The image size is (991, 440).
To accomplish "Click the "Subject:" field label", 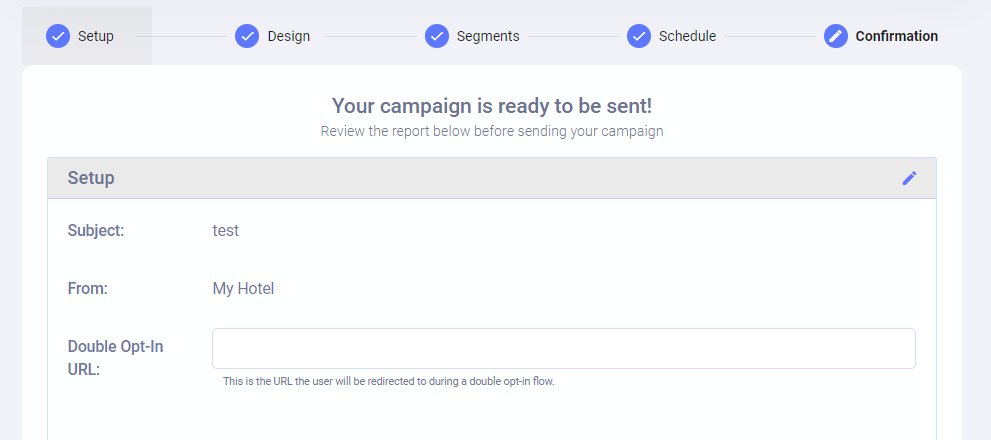I will [x=96, y=230].
